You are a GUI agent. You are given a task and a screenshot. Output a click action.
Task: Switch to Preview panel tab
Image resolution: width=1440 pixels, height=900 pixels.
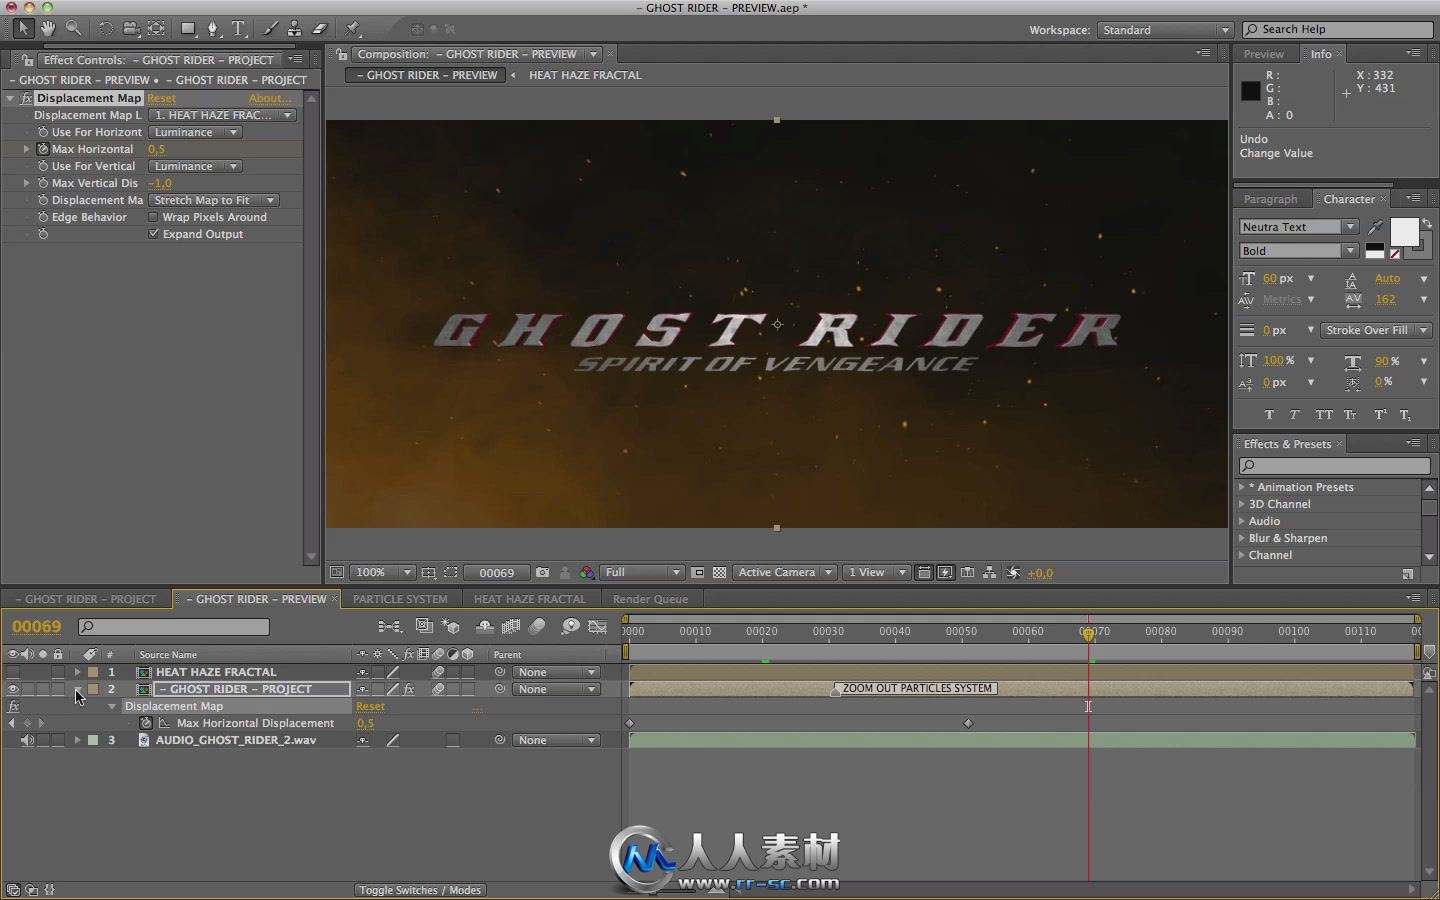pyautogui.click(x=1264, y=54)
